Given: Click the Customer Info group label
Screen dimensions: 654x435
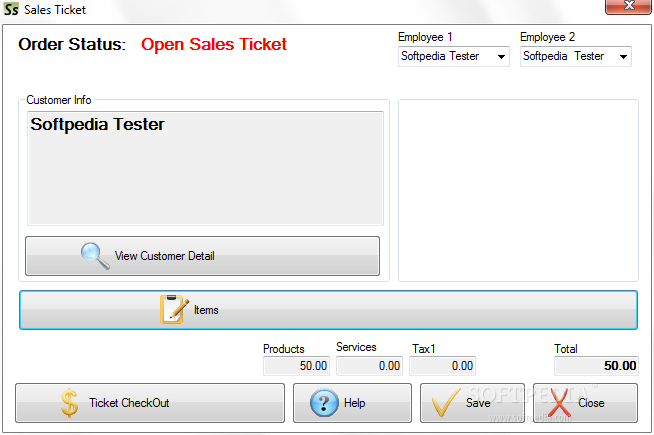Looking at the screenshot, I should point(59,100).
